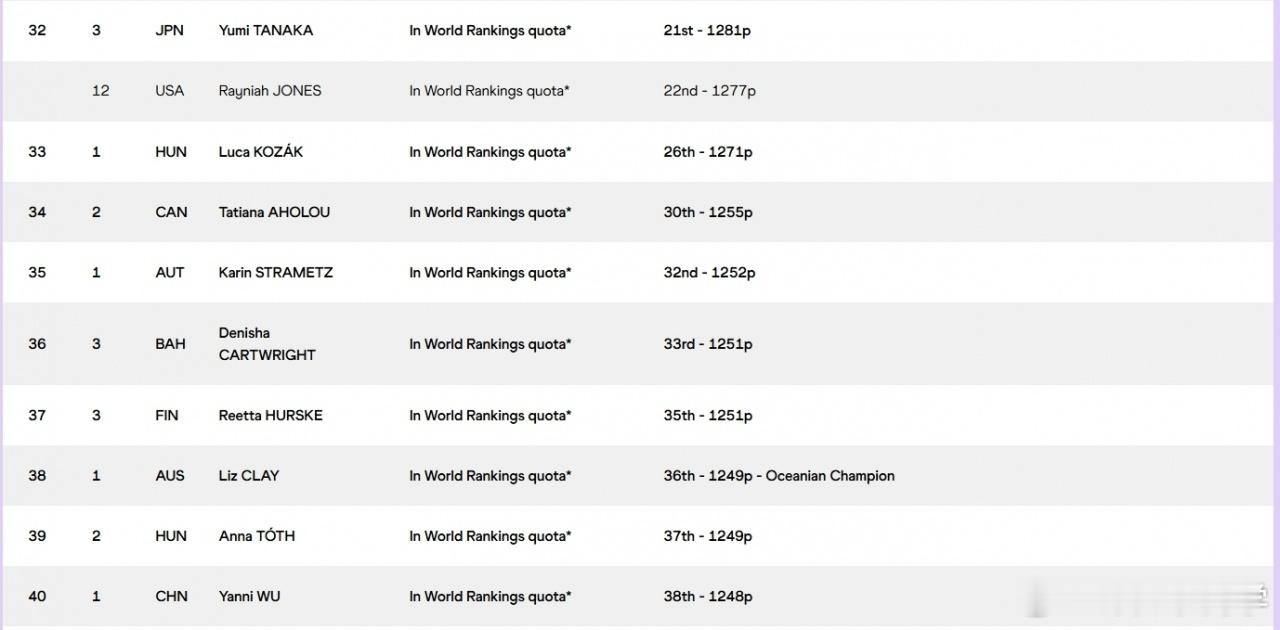Select Reetta HURSKE athlete name

coord(271,415)
